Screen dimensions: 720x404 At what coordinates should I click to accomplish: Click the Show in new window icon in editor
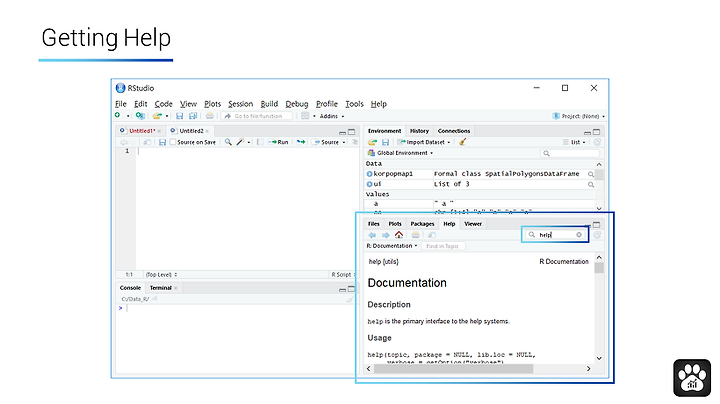pyautogui.click(x=147, y=142)
